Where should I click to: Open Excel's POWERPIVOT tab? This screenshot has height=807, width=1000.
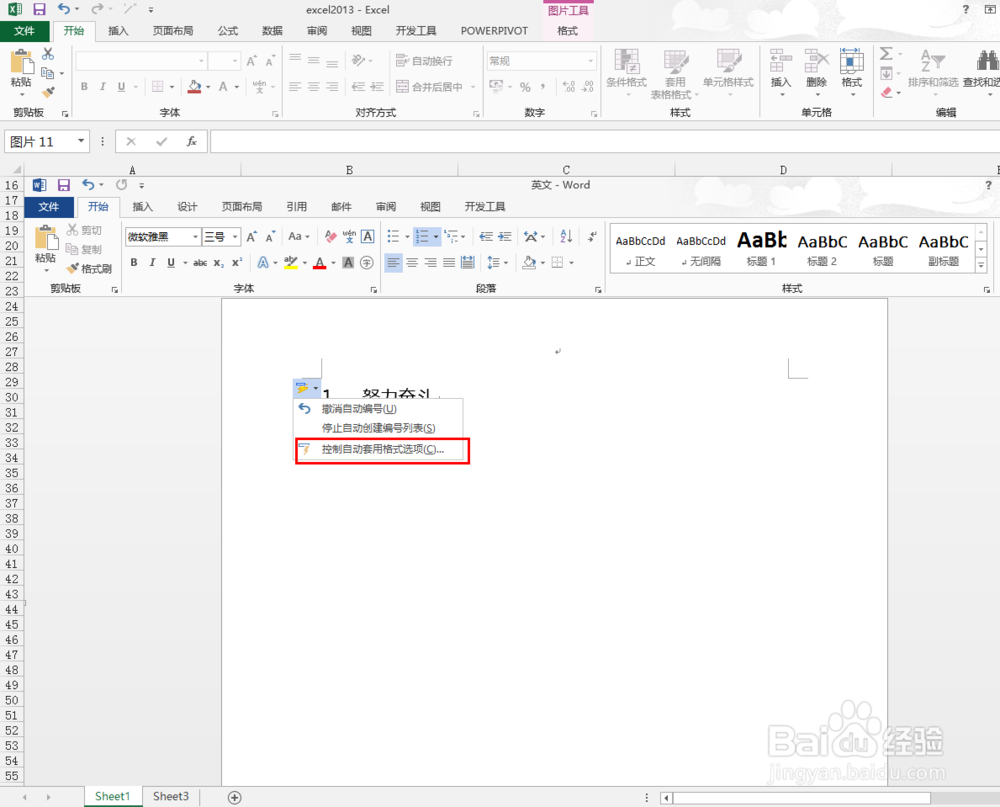[x=494, y=31]
